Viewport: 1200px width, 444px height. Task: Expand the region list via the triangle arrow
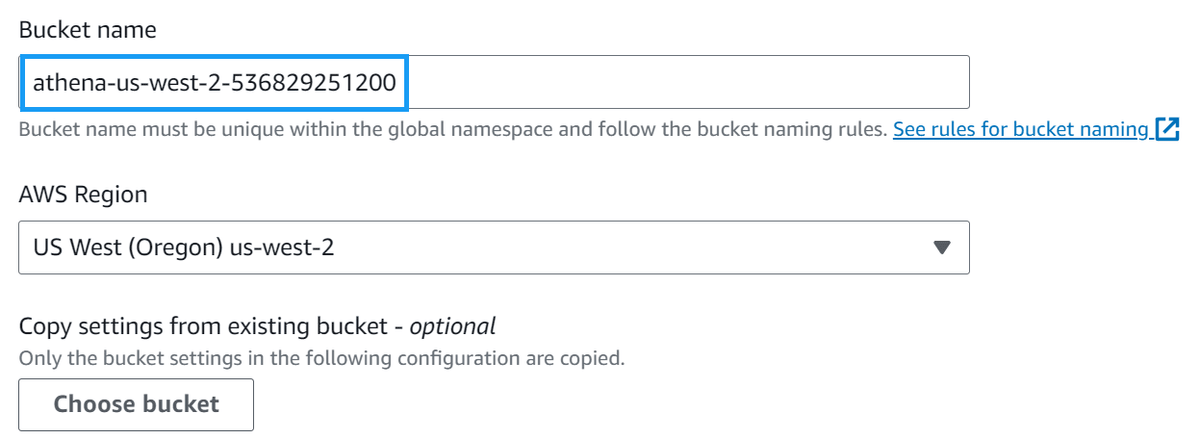pyautogui.click(x=940, y=247)
